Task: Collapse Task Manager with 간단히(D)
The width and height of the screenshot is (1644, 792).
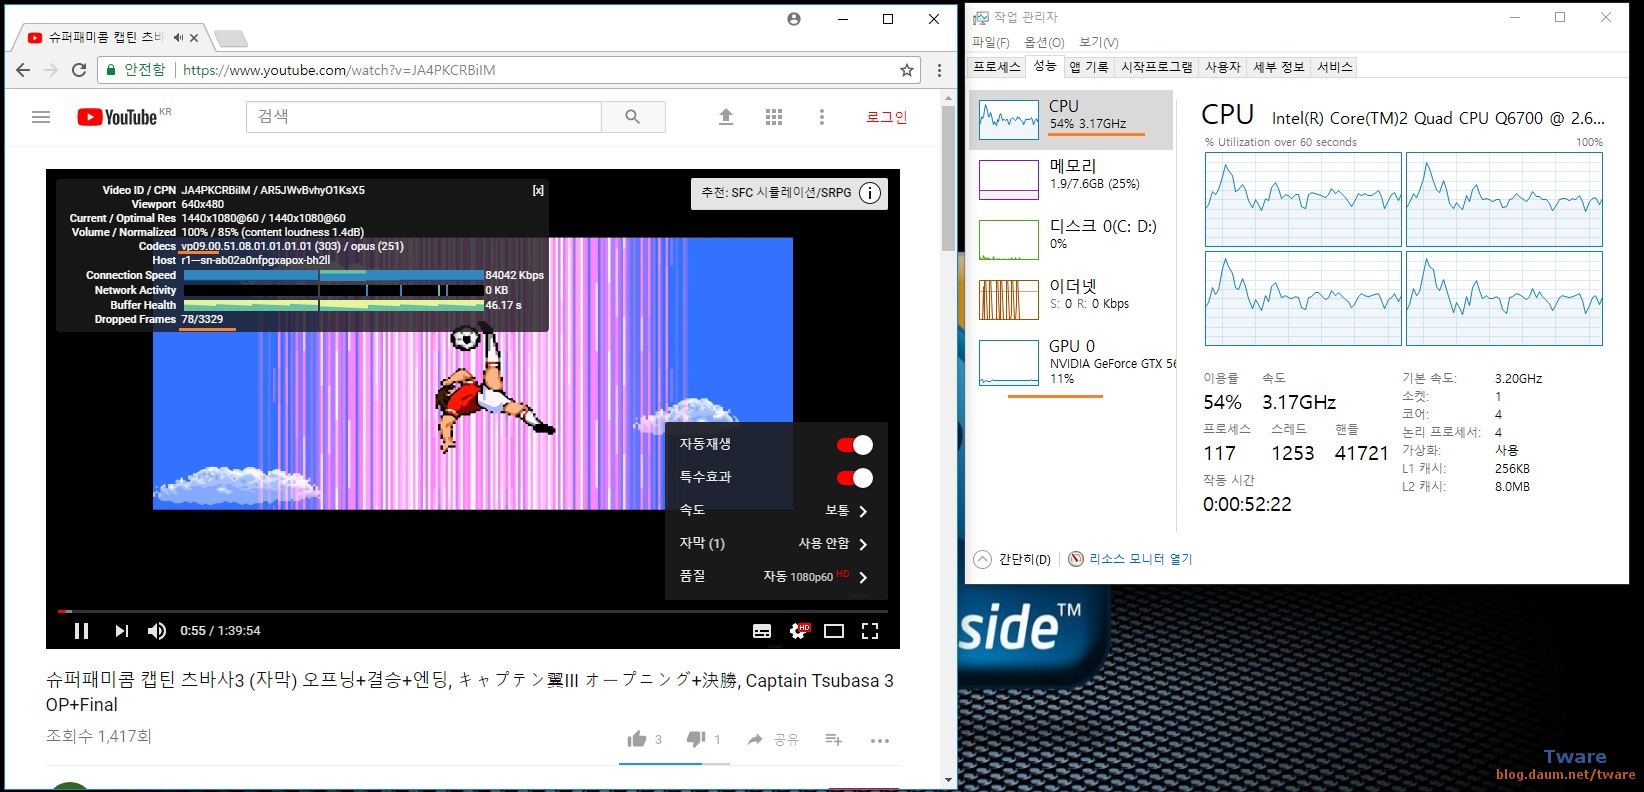Action: (x=1013, y=559)
